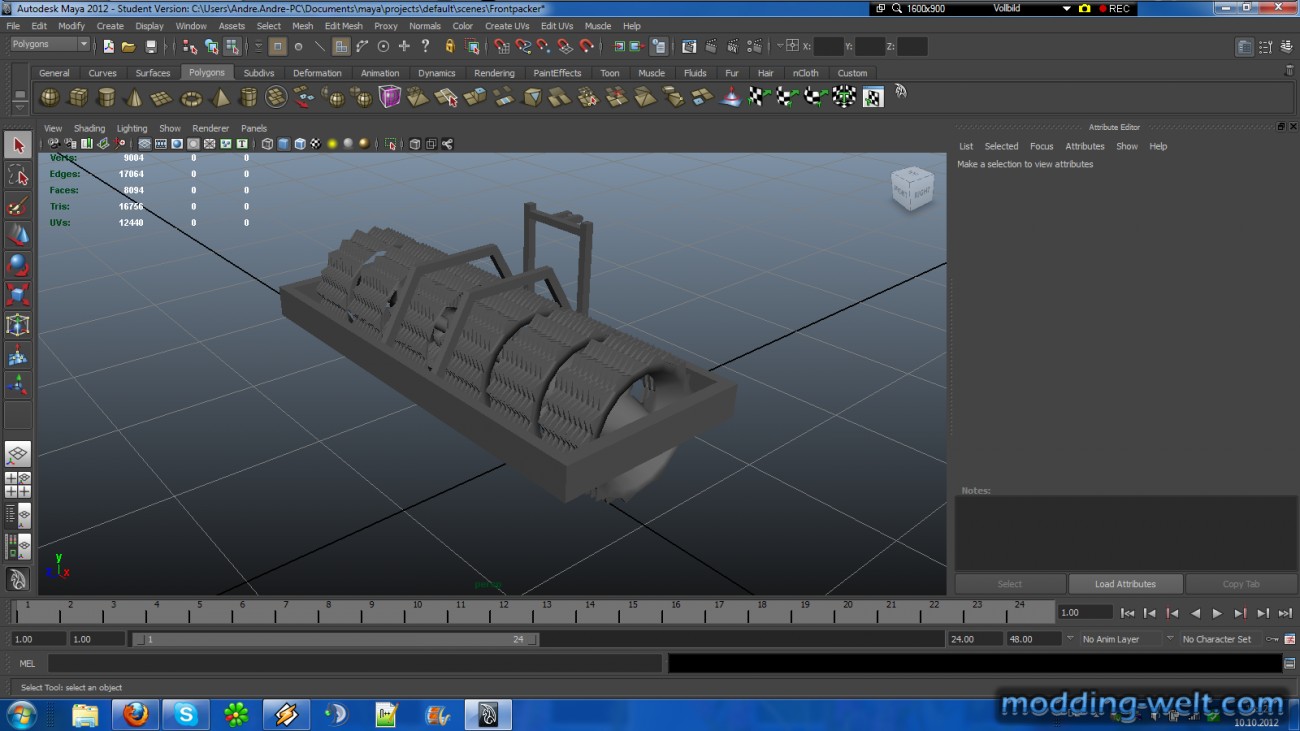
Task: Toggle snap to curves magnet
Action: (523, 46)
